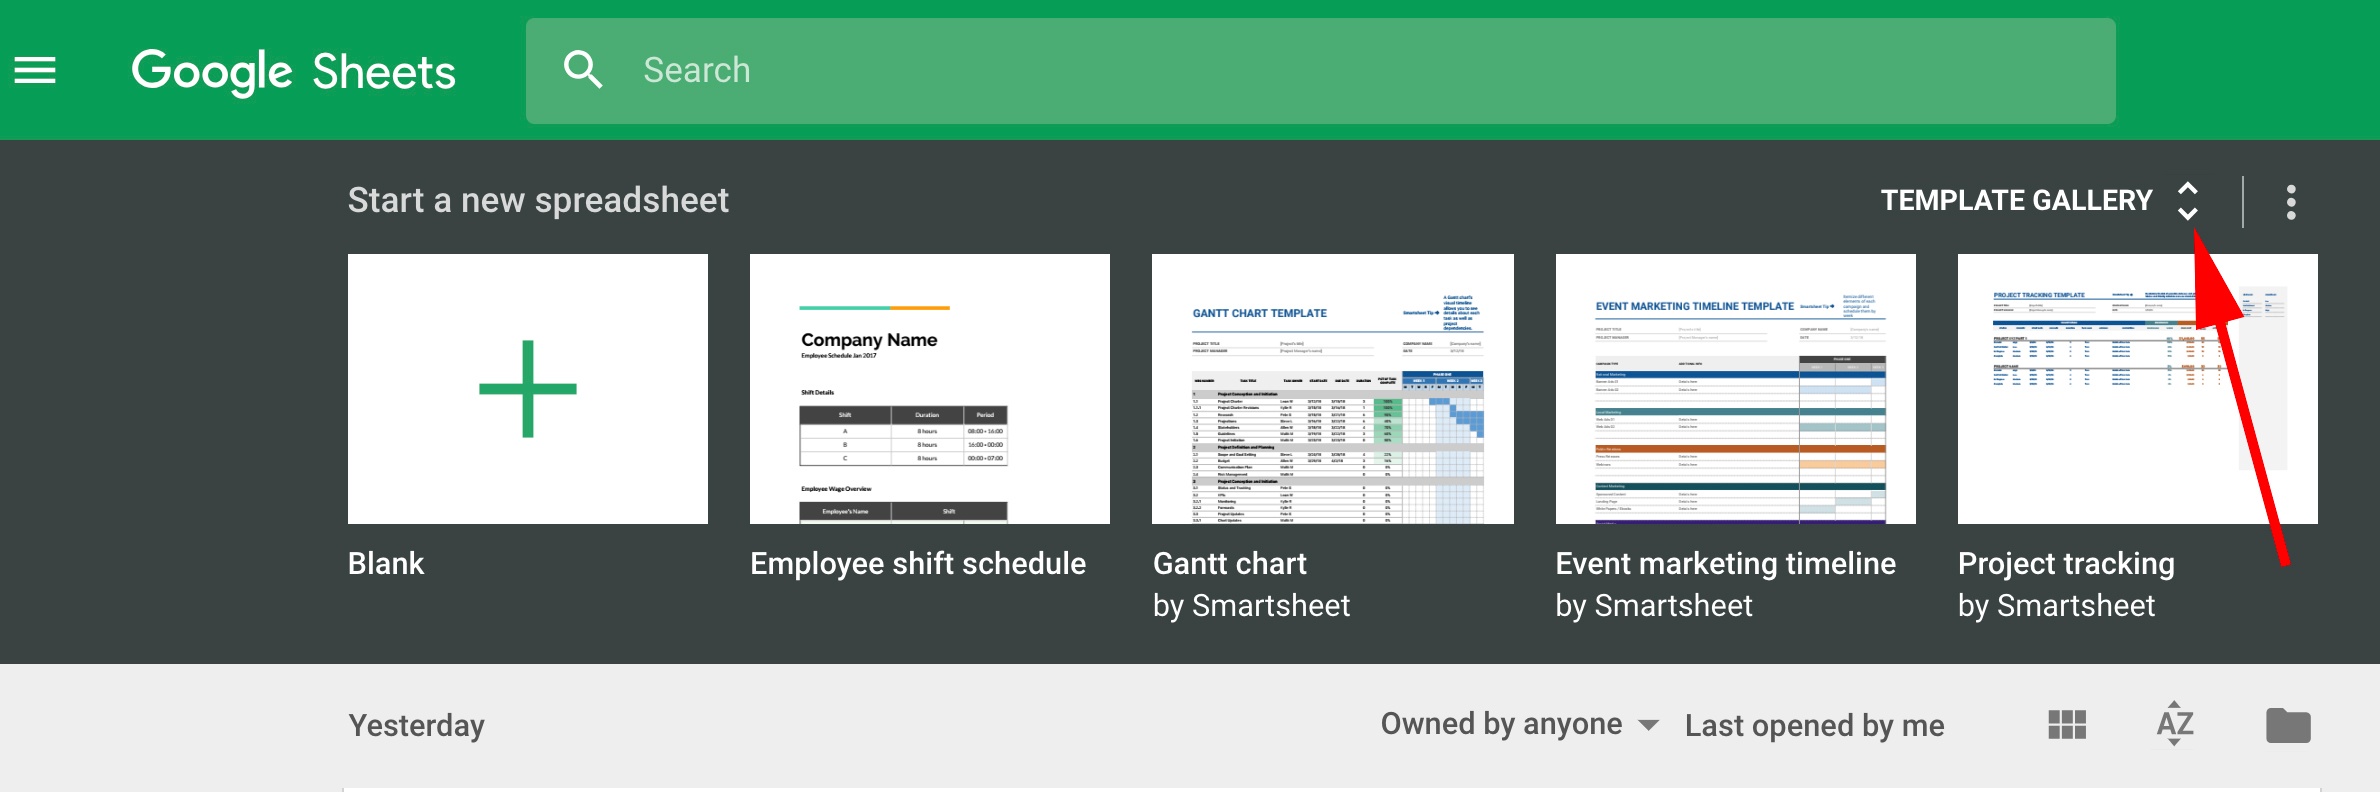The width and height of the screenshot is (2380, 792).
Task: Open the Gantt chart template thumbnail
Action: click(x=1333, y=389)
